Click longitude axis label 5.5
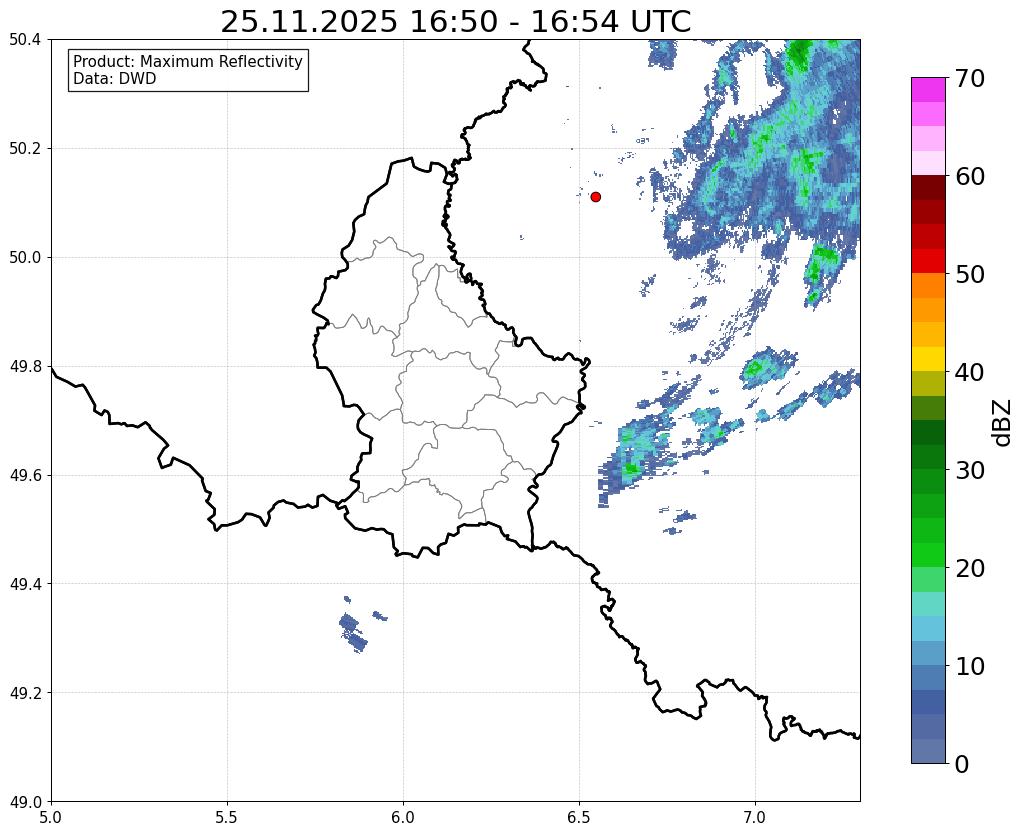Screen dimensions: 1023x834 [x=227, y=817]
